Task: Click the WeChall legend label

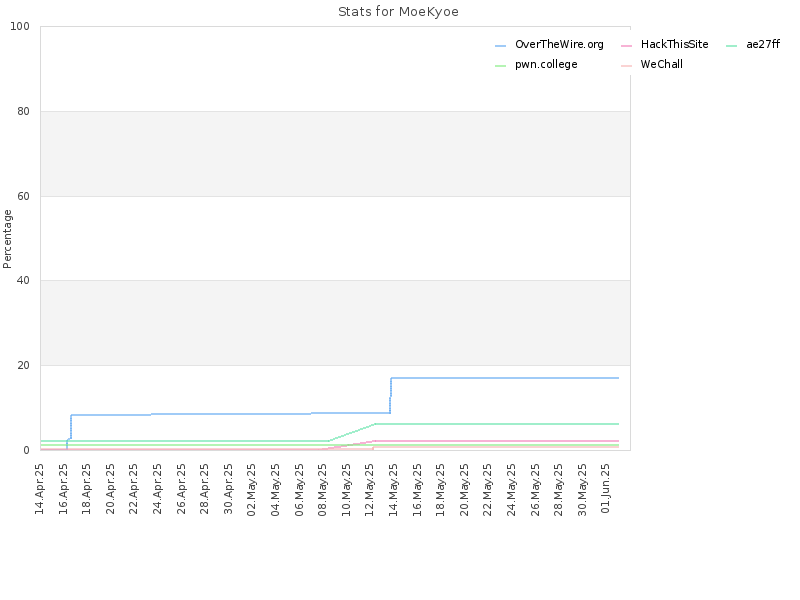Action: [x=661, y=64]
